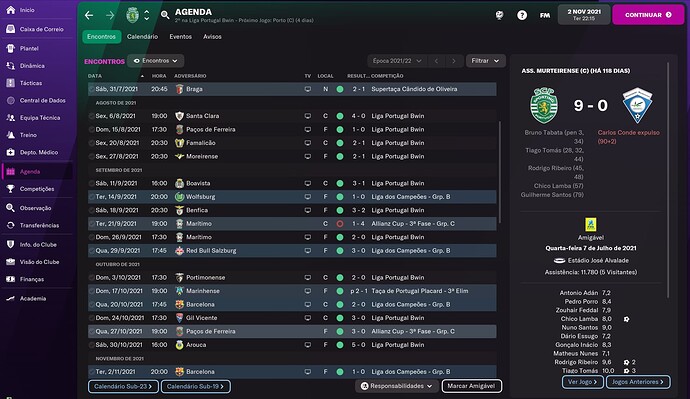
Task: Click the Sporting club badge in header
Action: (x=132, y=15)
